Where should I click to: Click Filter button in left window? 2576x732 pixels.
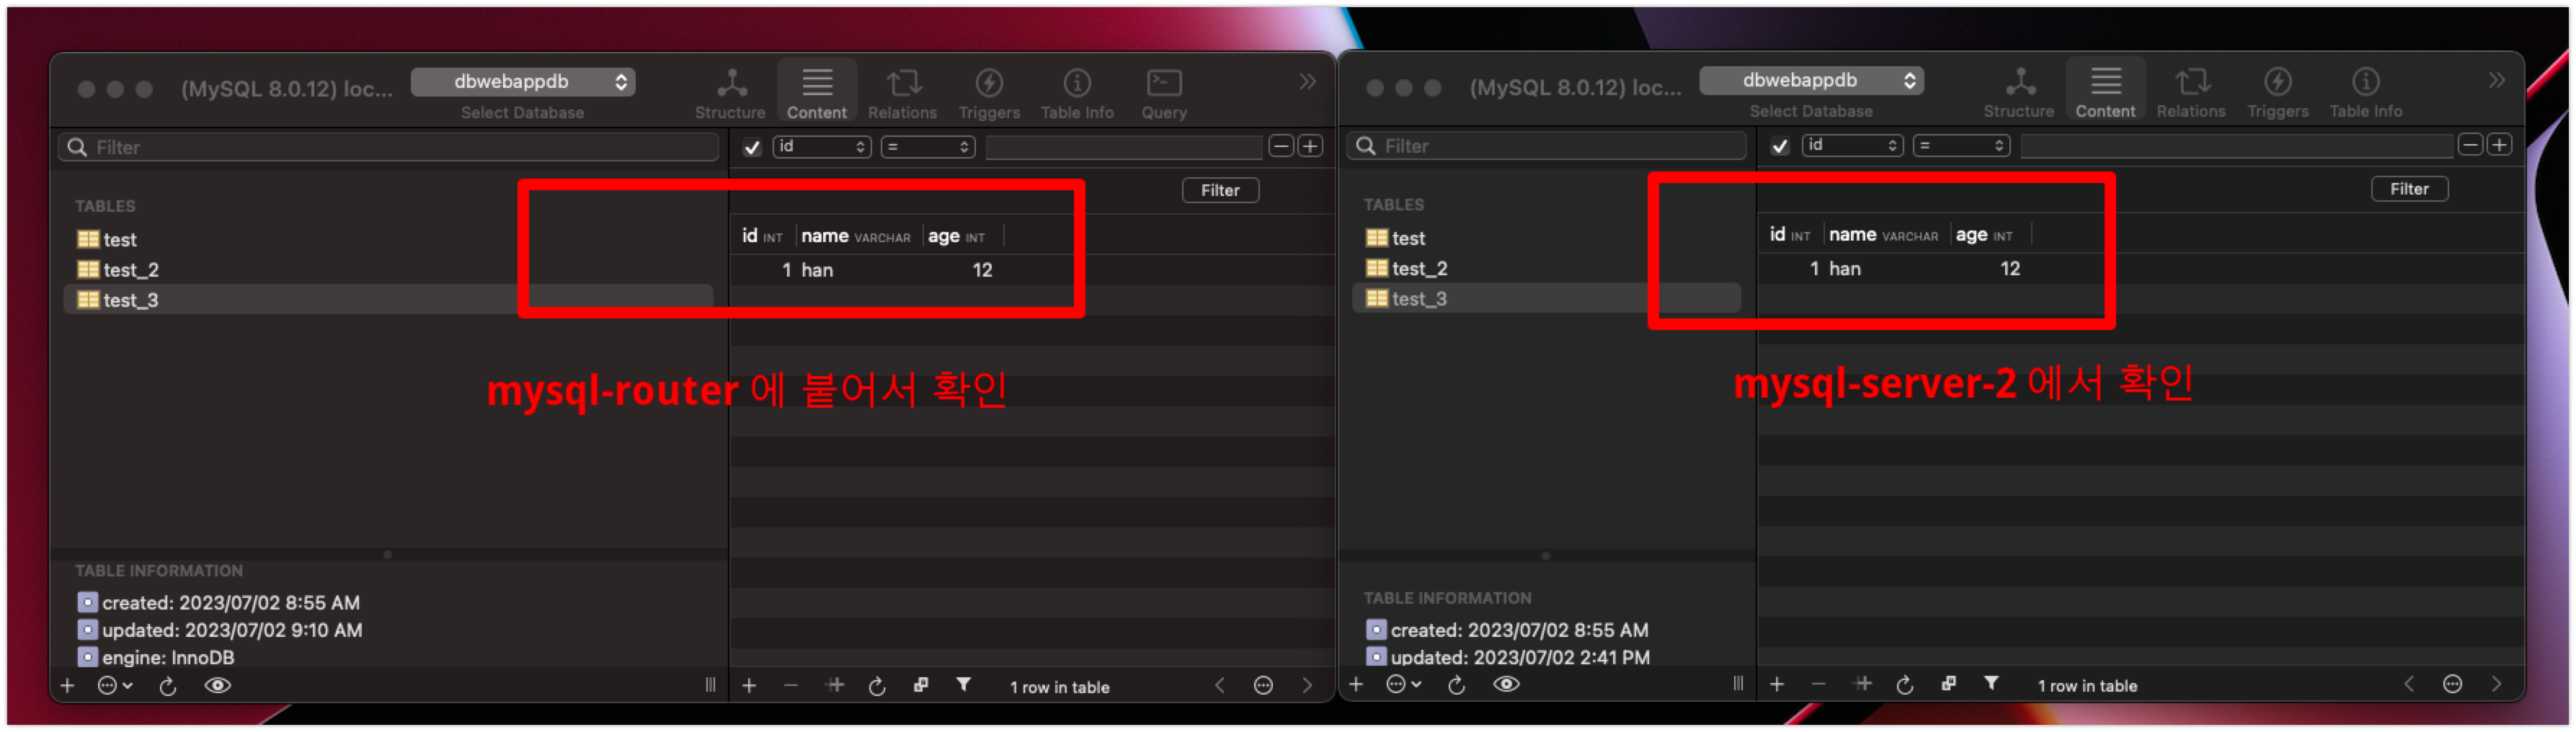click(x=1220, y=190)
